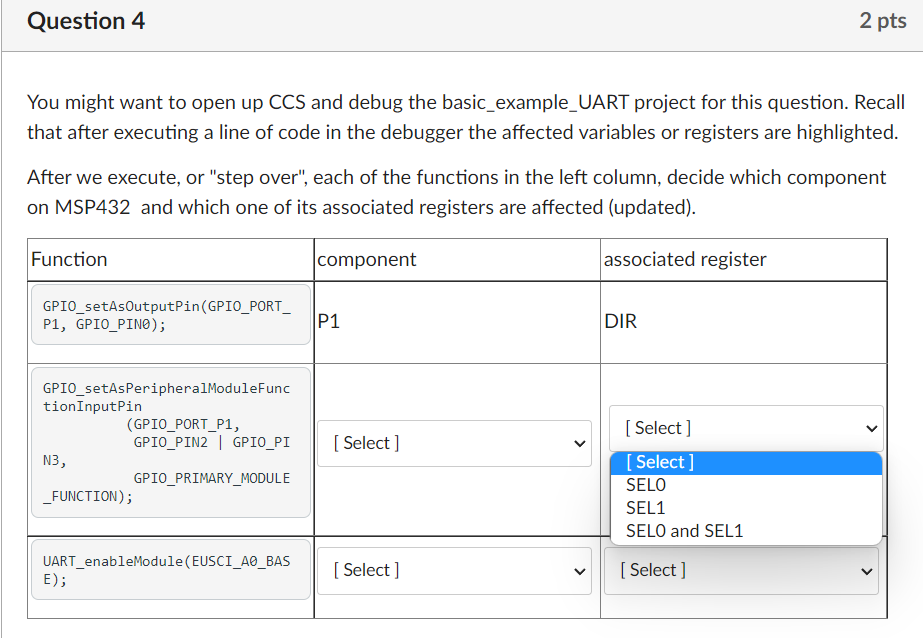Open the component dropdown for GPIO_setAsPeripheralModuleFunctionInputPin
This screenshot has width=923, height=638.
(455, 443)
